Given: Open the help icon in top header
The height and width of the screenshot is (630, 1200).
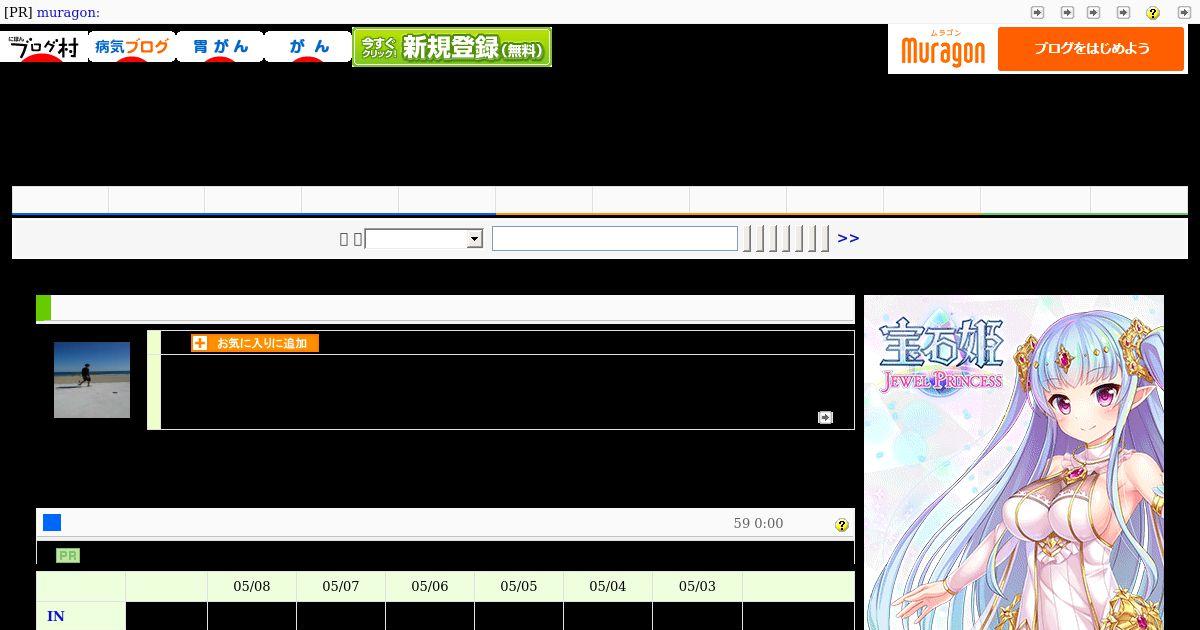Looking at the screenshot, I should [x=1152, y=13].
